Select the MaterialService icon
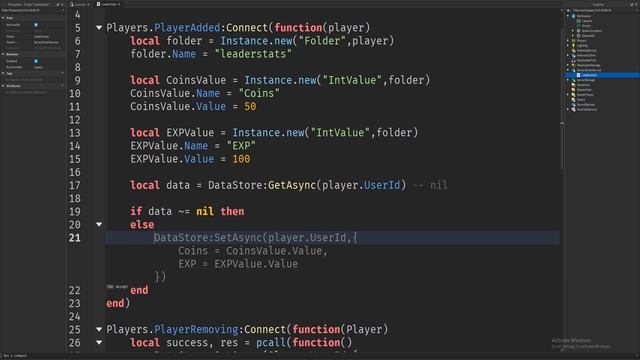 [x=573, y=51]
